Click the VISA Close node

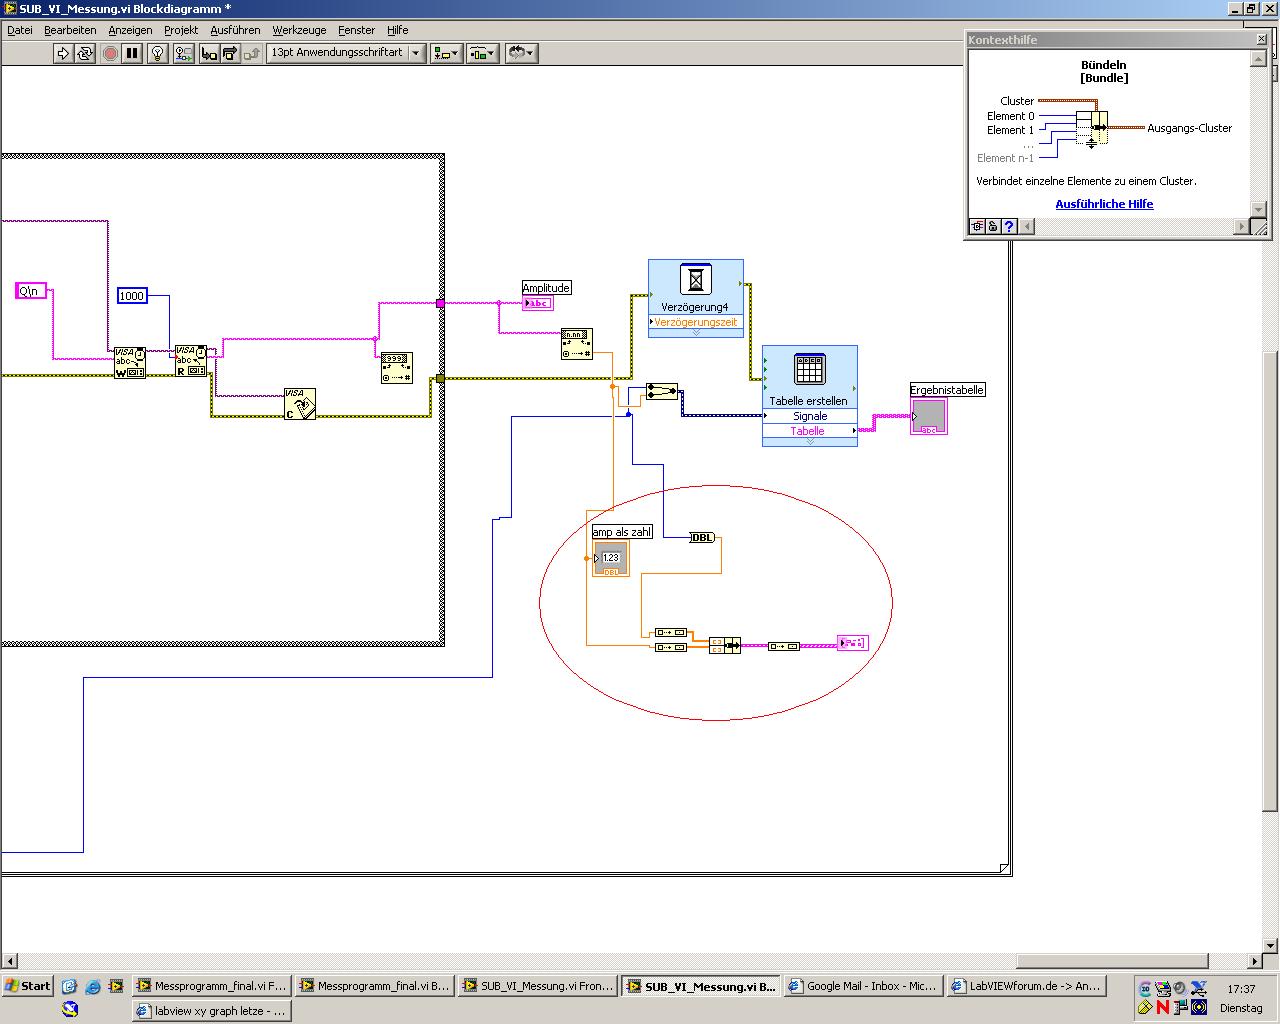click(x=300, y=404)
